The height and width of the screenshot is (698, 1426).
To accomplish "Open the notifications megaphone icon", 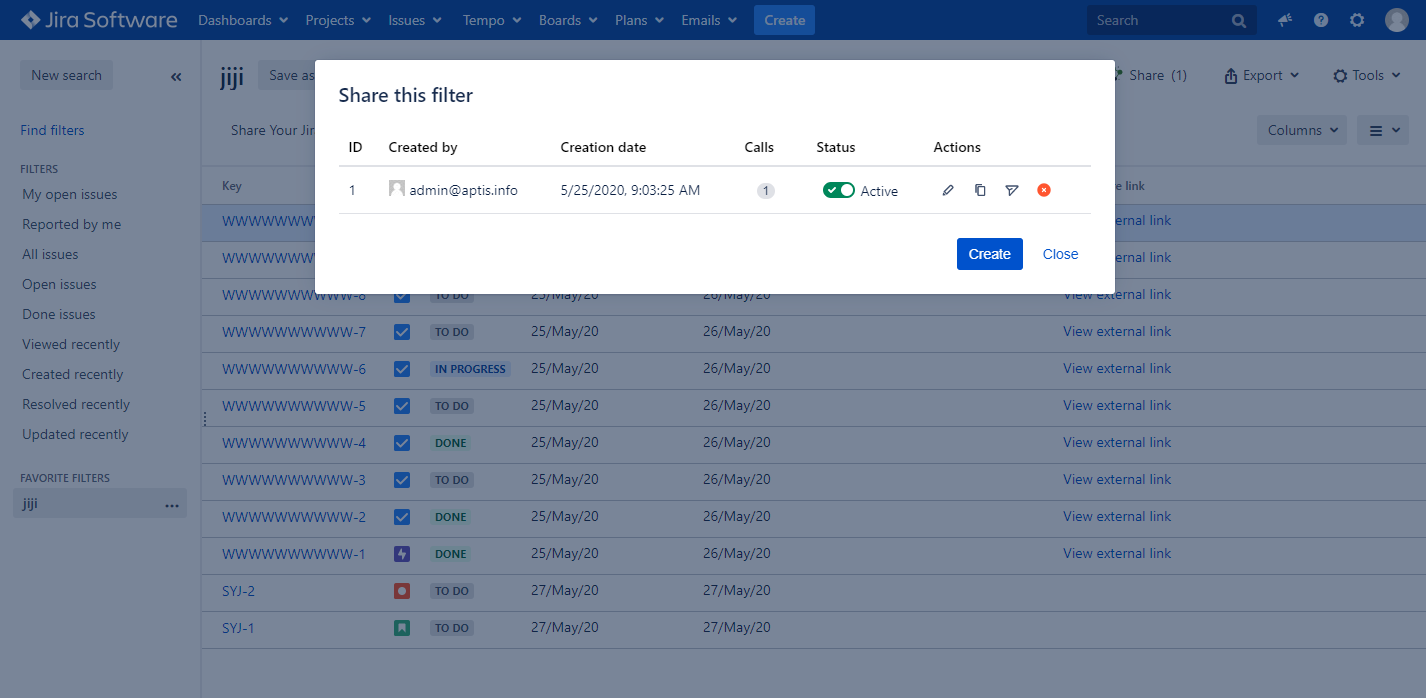I will click(1285, 20).
